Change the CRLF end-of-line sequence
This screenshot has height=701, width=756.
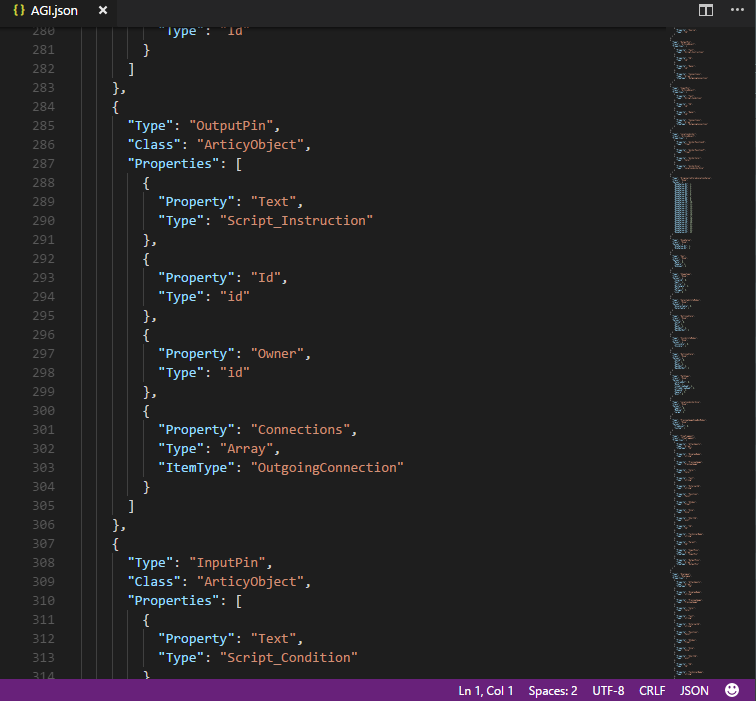[652, 690]
